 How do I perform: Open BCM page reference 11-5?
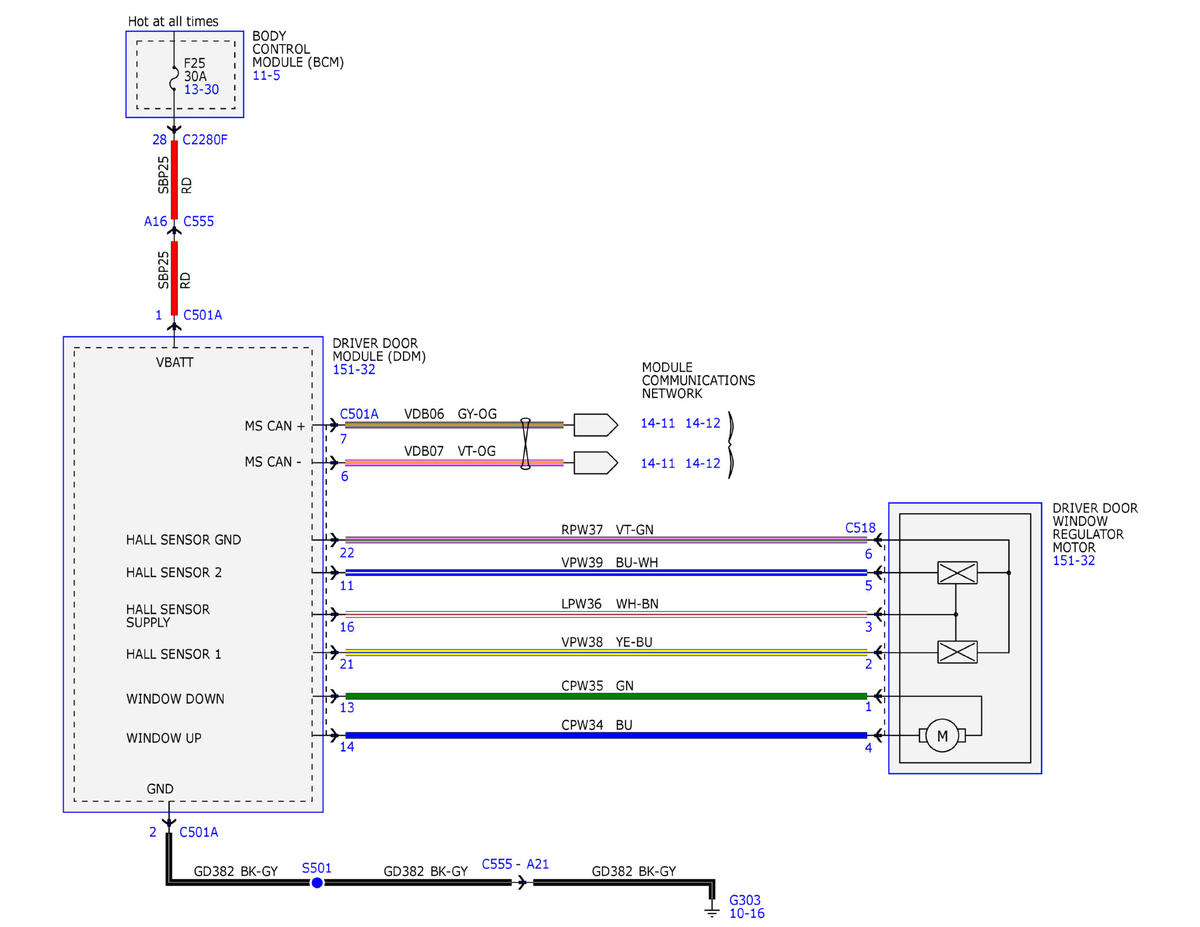point(266,75)
